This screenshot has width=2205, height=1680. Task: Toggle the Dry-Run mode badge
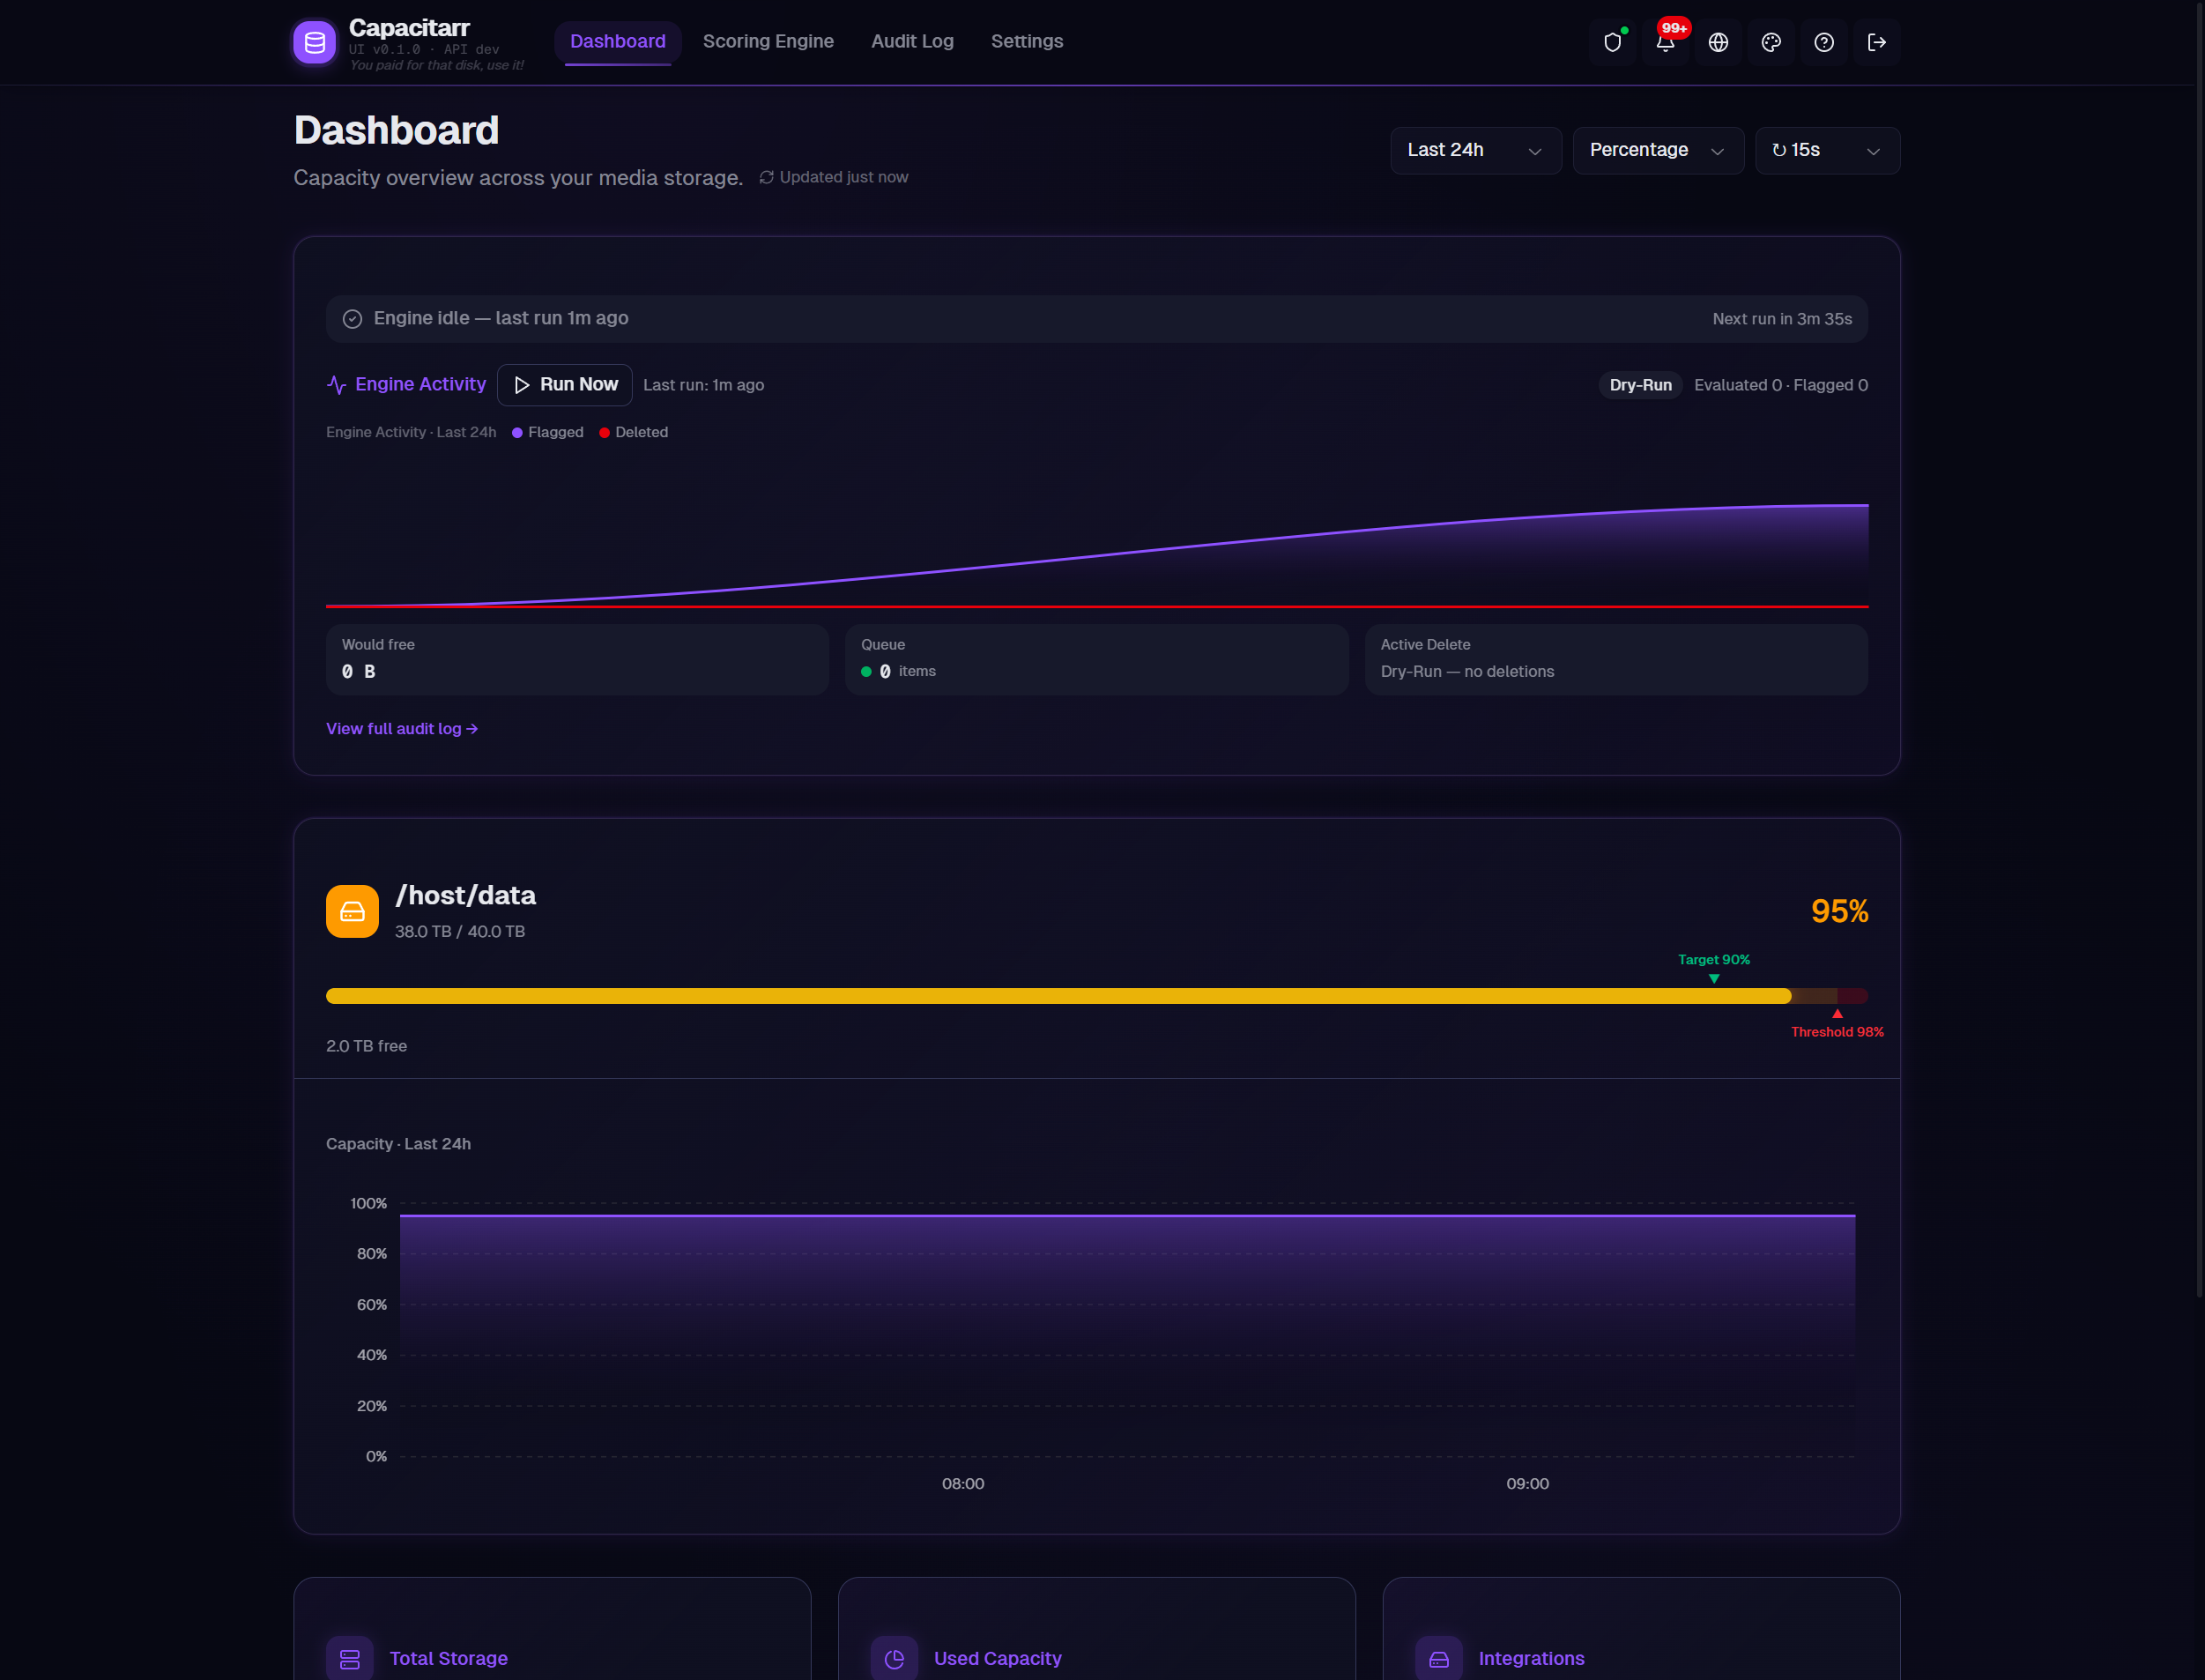click(x=1640, y=384)
